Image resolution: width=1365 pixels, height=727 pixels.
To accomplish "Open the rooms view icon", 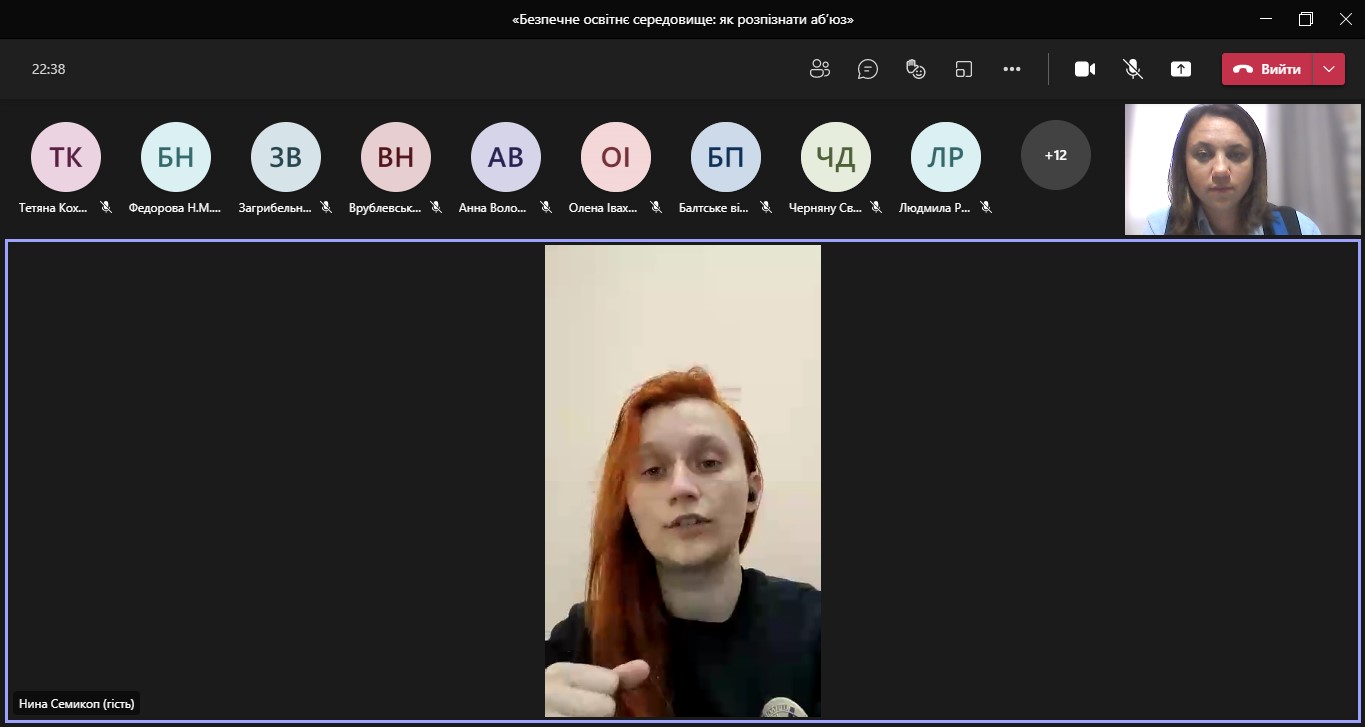I will click(x=964, y=69).
